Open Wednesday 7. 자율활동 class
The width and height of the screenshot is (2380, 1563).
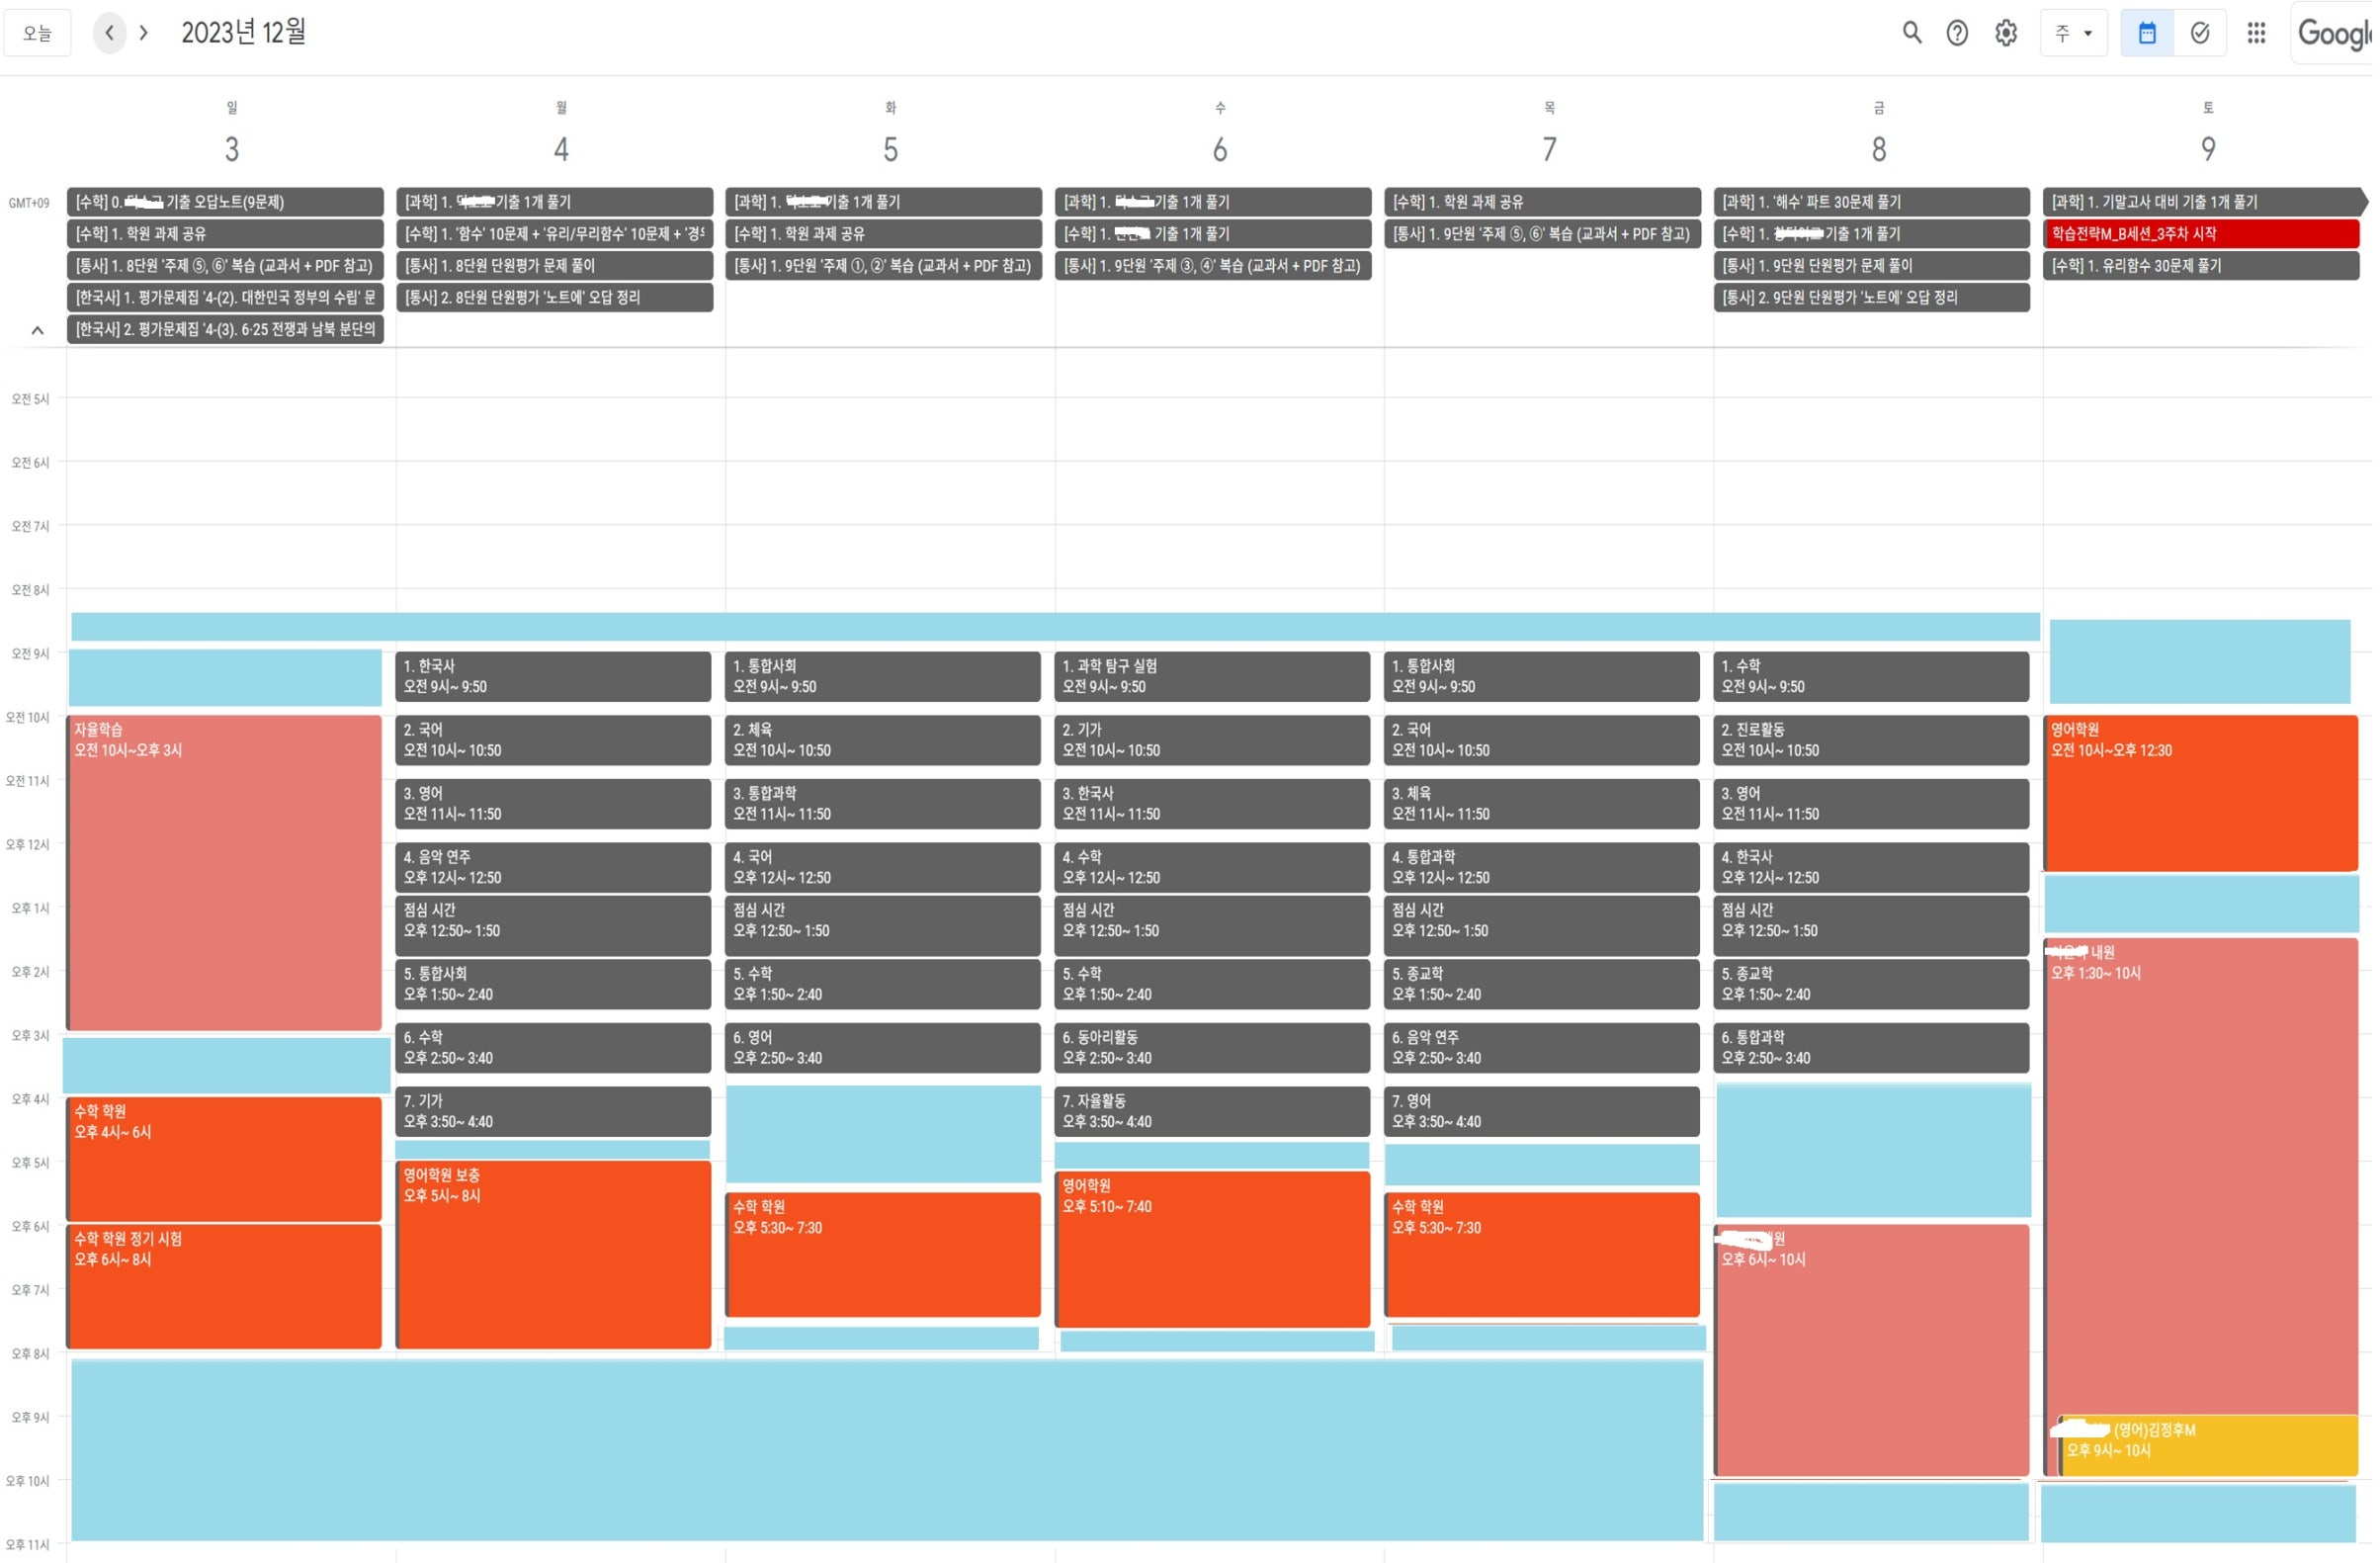coord(1215,1113)
